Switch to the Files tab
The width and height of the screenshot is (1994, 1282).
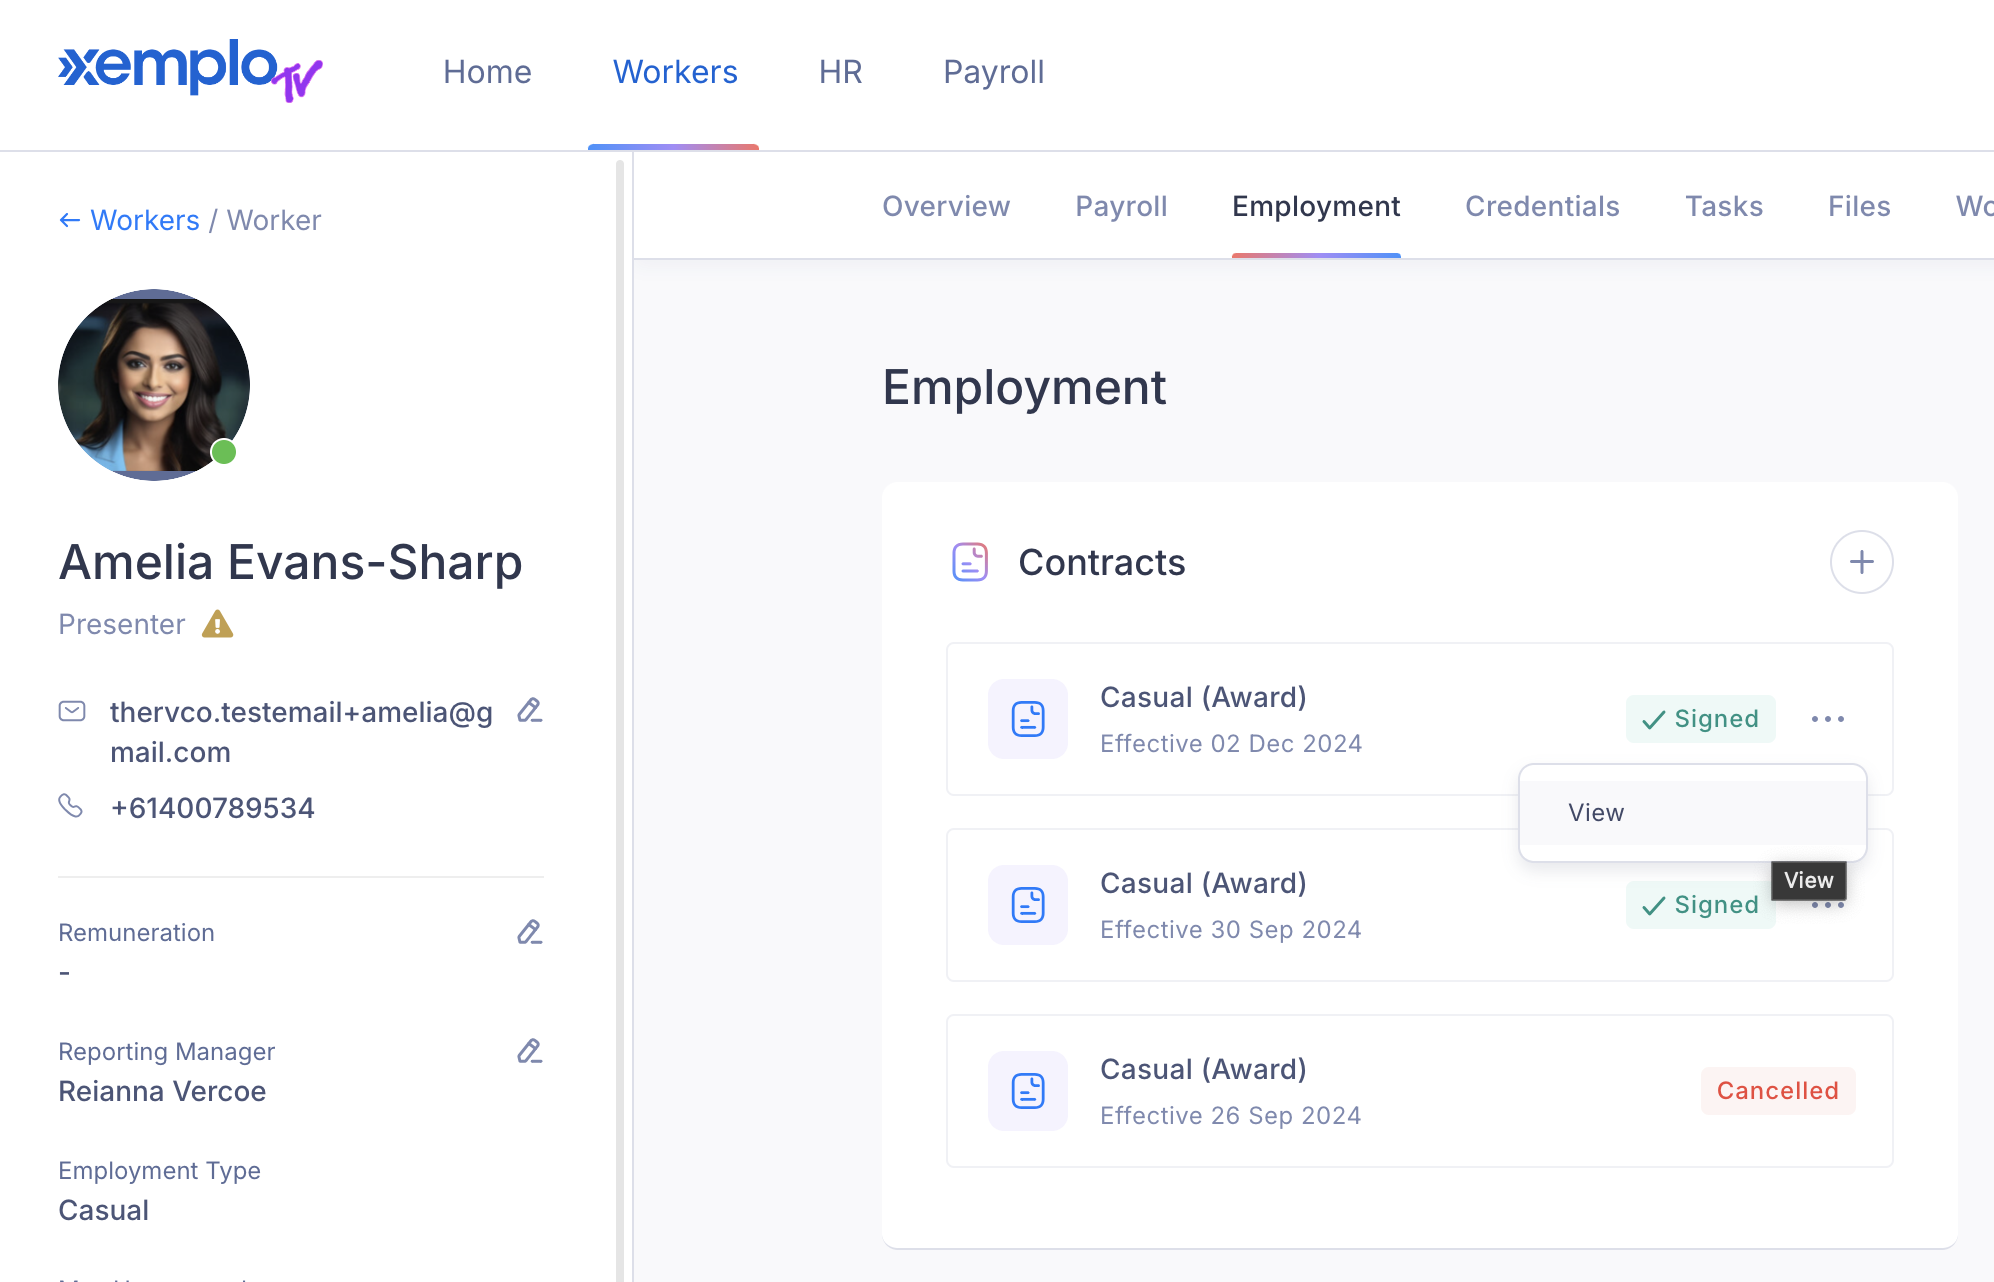(x=1859, y=206)
